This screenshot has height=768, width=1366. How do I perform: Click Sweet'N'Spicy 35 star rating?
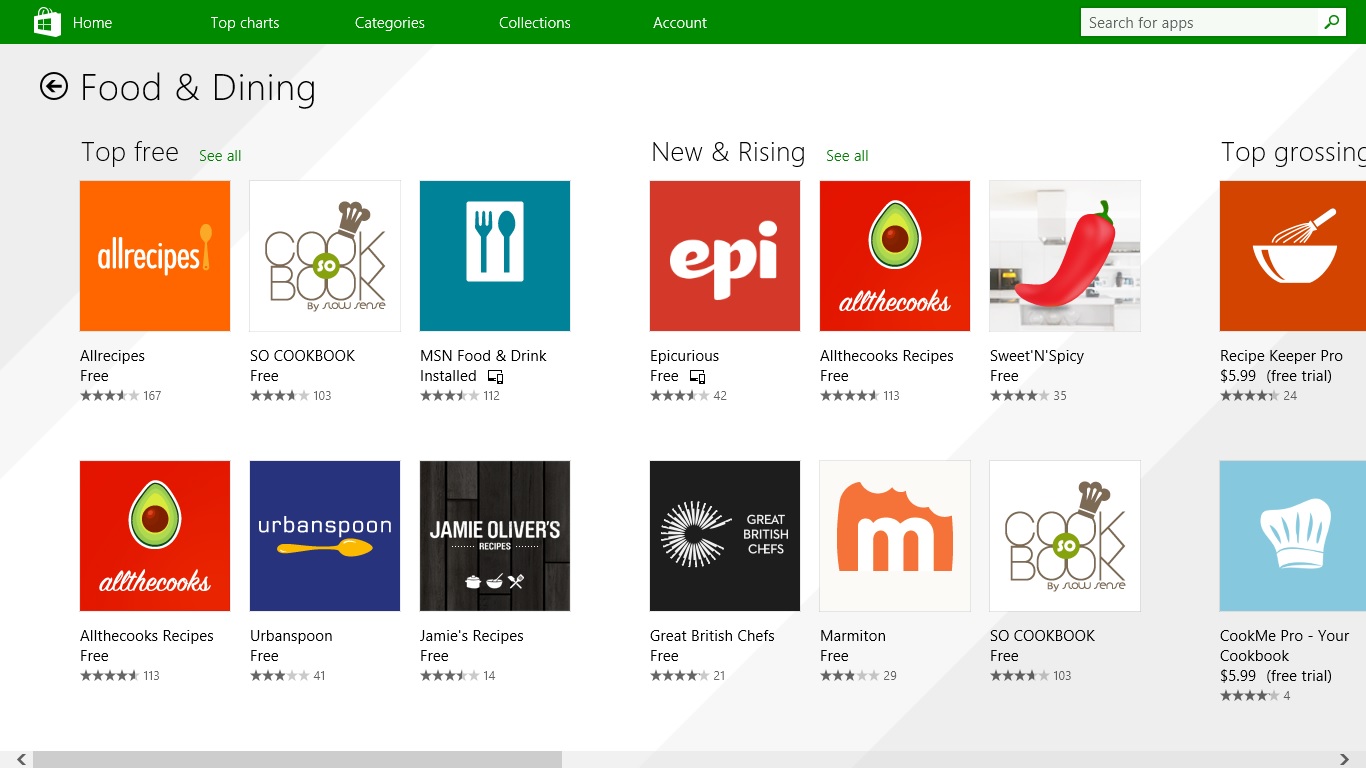(x=1028, y=396)
